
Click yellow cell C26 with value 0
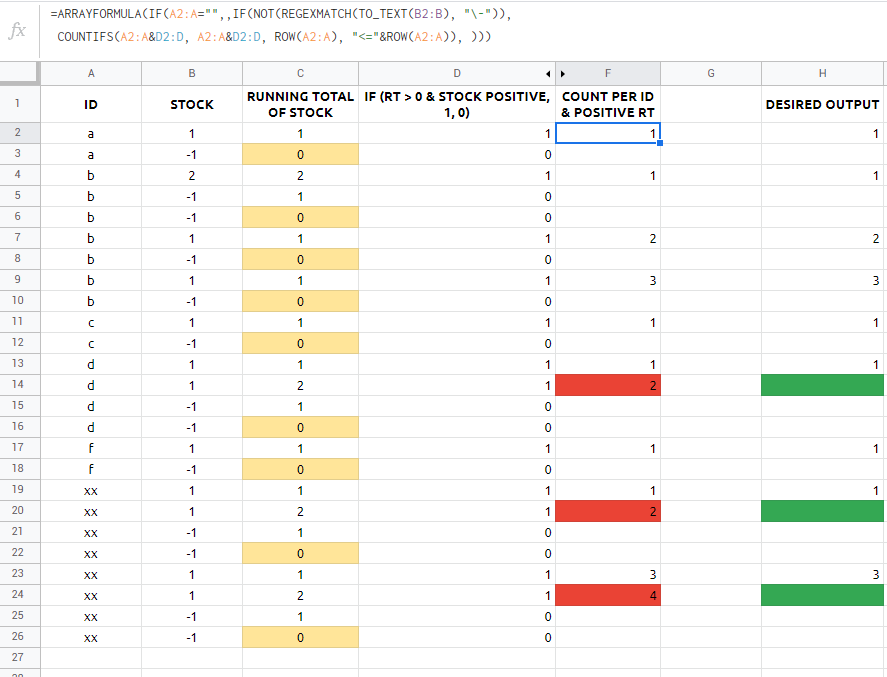[300, 637]
